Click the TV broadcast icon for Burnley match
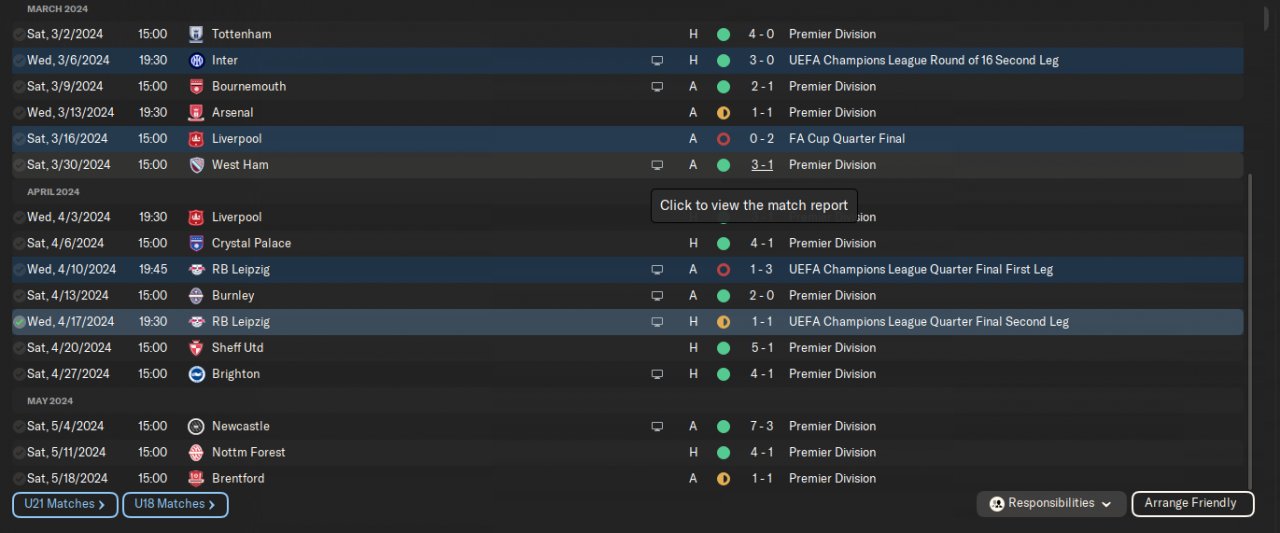This screenshot has width=1280, height=533. click(x=657, y=296)
